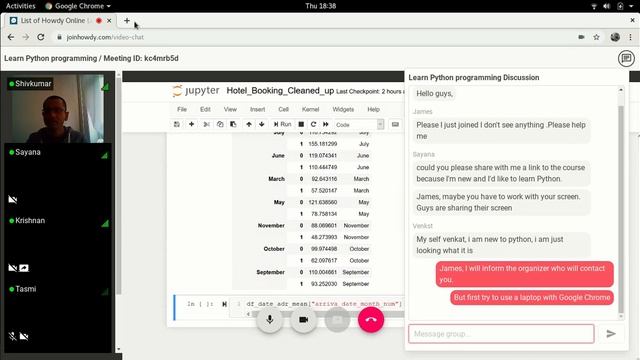The image size is (640, 360).
Task: Mute the microphone in call controls
Action: pyautogui.click(x=269, y=320)
